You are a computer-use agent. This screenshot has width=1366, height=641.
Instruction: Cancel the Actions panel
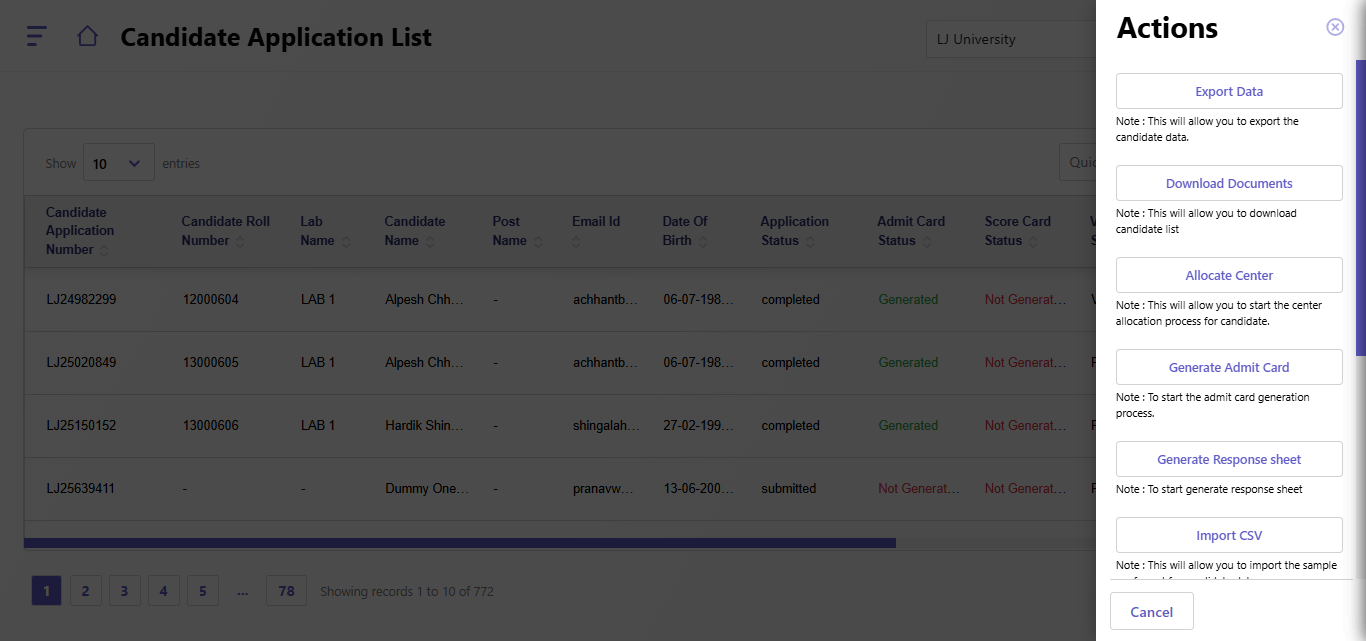pos(1151,612)
